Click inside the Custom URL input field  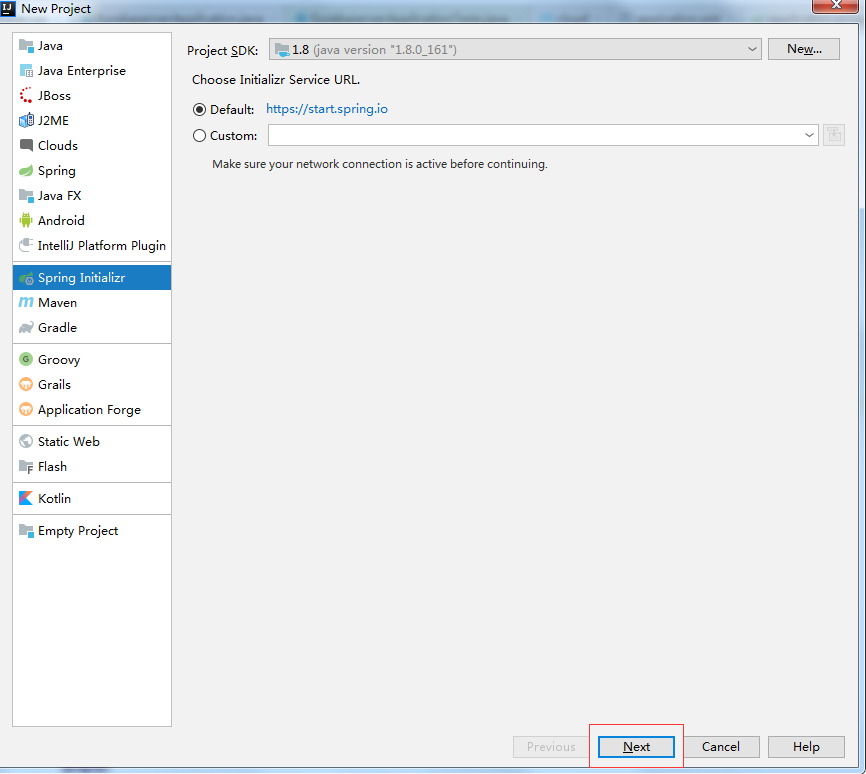pos(535,135)
